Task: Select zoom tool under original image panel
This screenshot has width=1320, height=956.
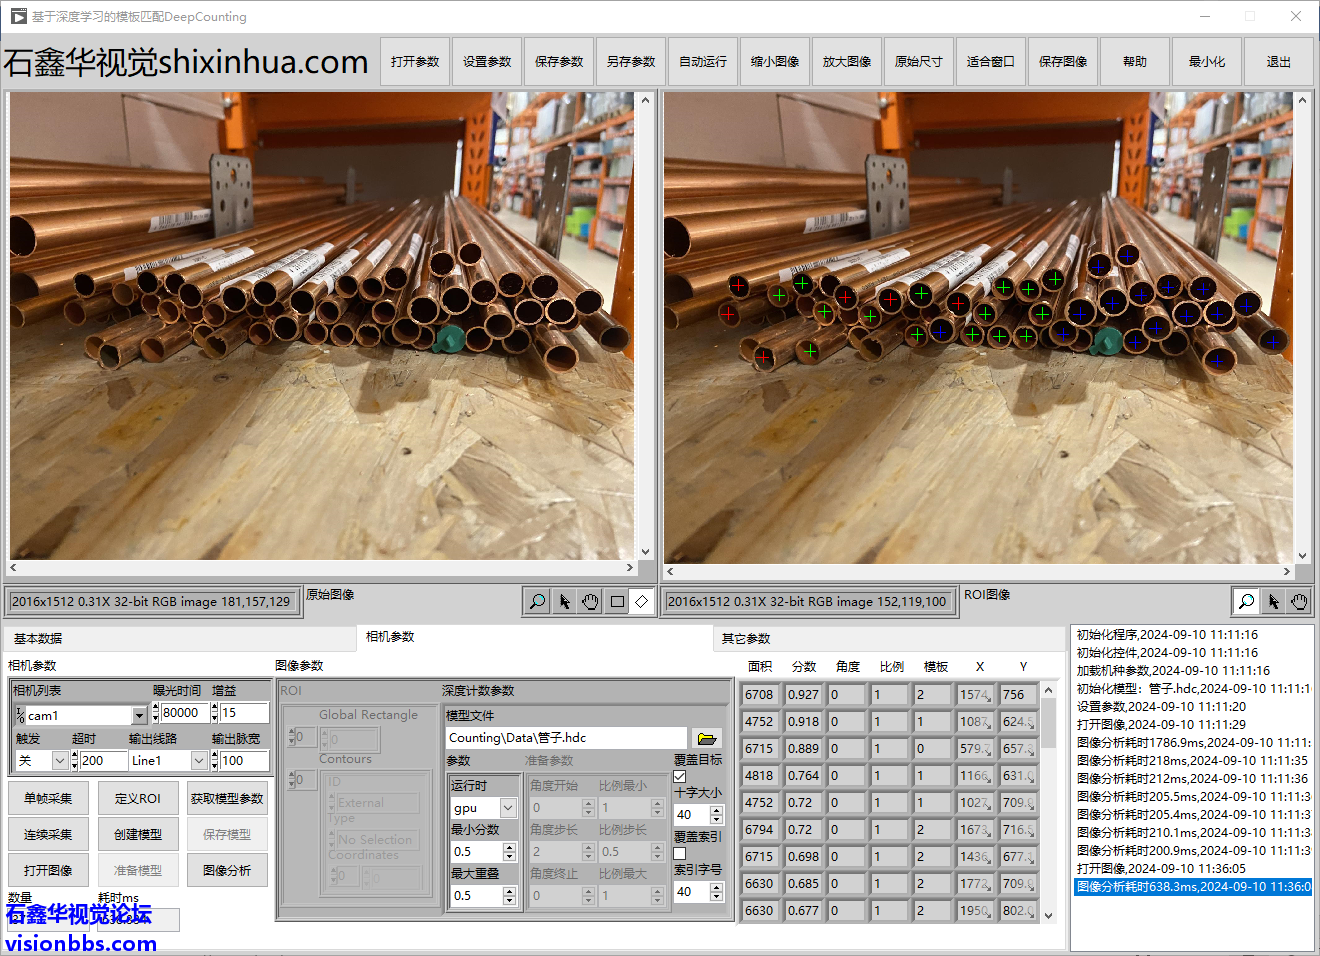Action: (x=537, y=601)
